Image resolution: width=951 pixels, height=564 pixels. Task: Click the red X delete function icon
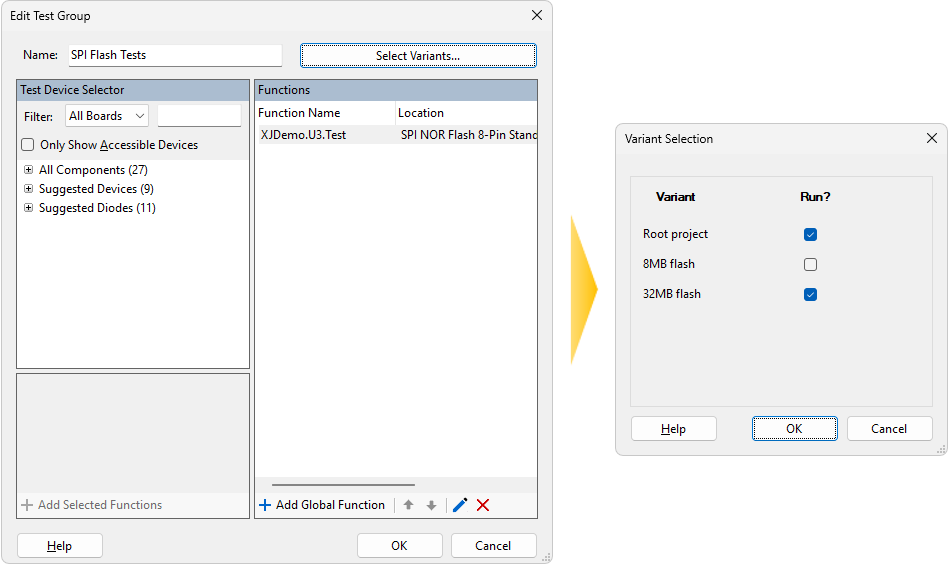(483, 505)
